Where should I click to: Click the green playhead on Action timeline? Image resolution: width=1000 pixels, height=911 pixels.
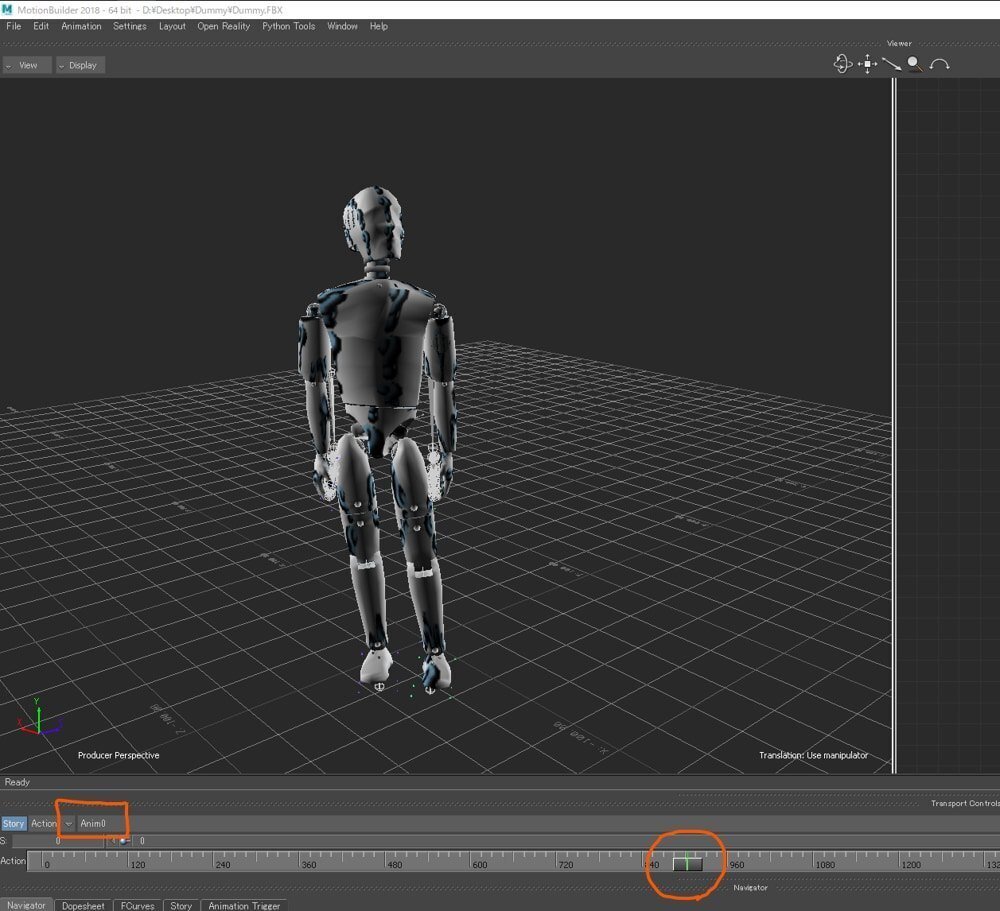coord(687,862)
